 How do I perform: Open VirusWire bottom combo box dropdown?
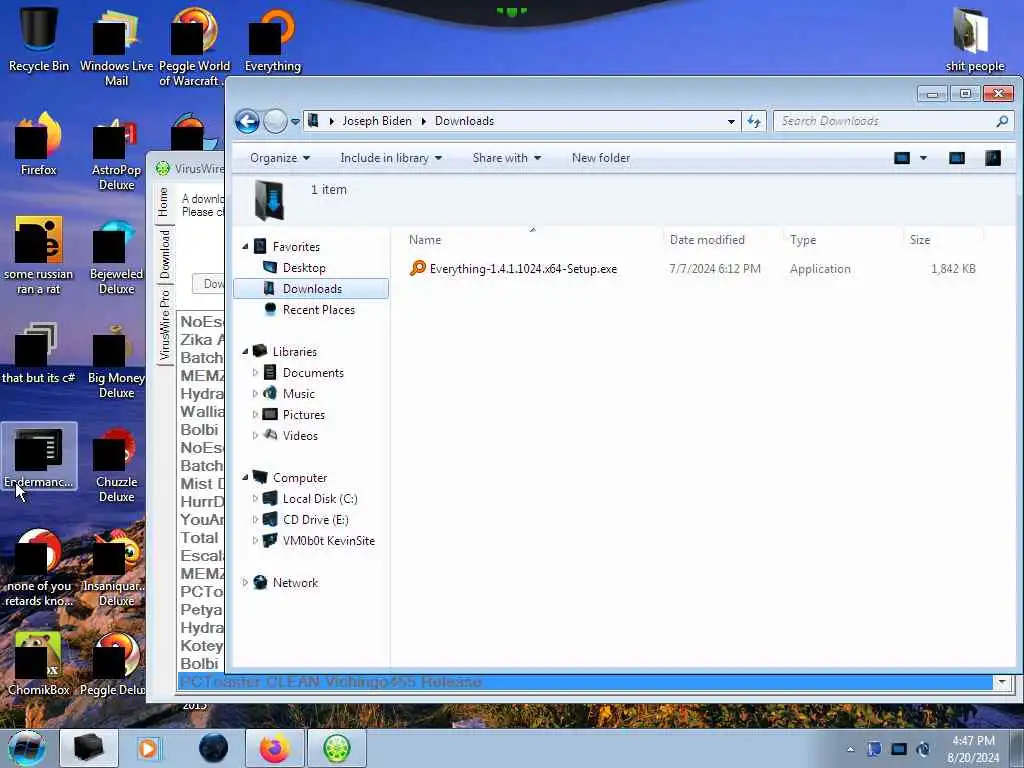click(x=1002, y=682)
